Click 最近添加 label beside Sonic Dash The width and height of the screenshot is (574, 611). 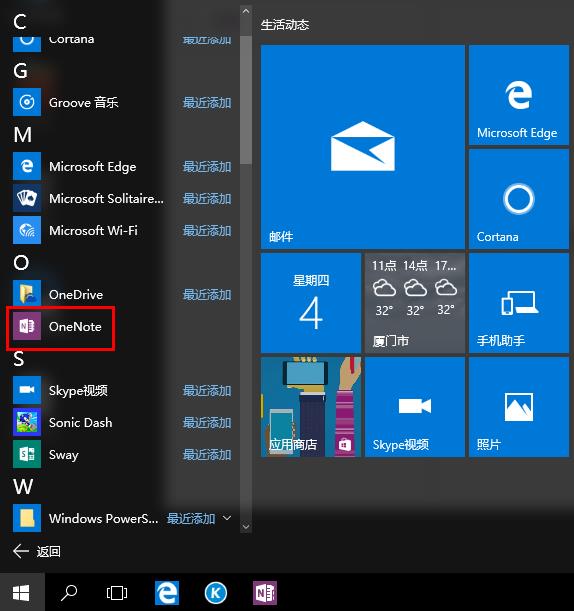click(x=207, y=422)
